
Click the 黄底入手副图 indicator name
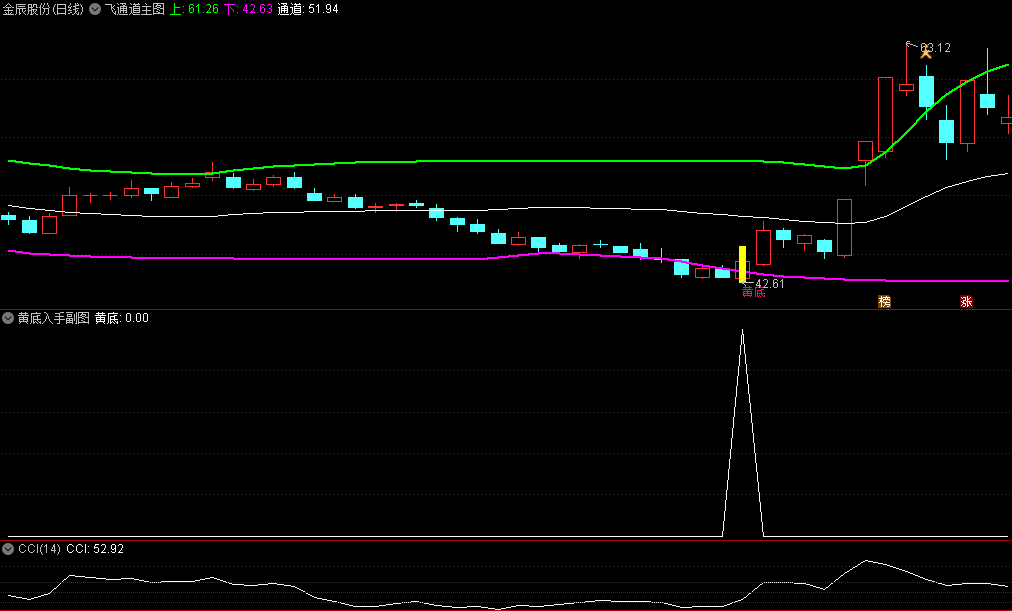(x=54, y=317)
